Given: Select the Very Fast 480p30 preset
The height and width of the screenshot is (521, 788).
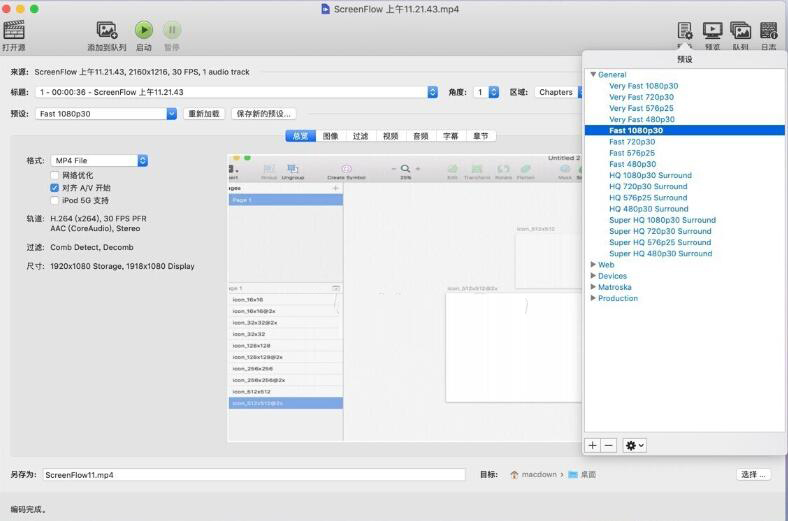Looking at the screenshot, I should (642, 119).
